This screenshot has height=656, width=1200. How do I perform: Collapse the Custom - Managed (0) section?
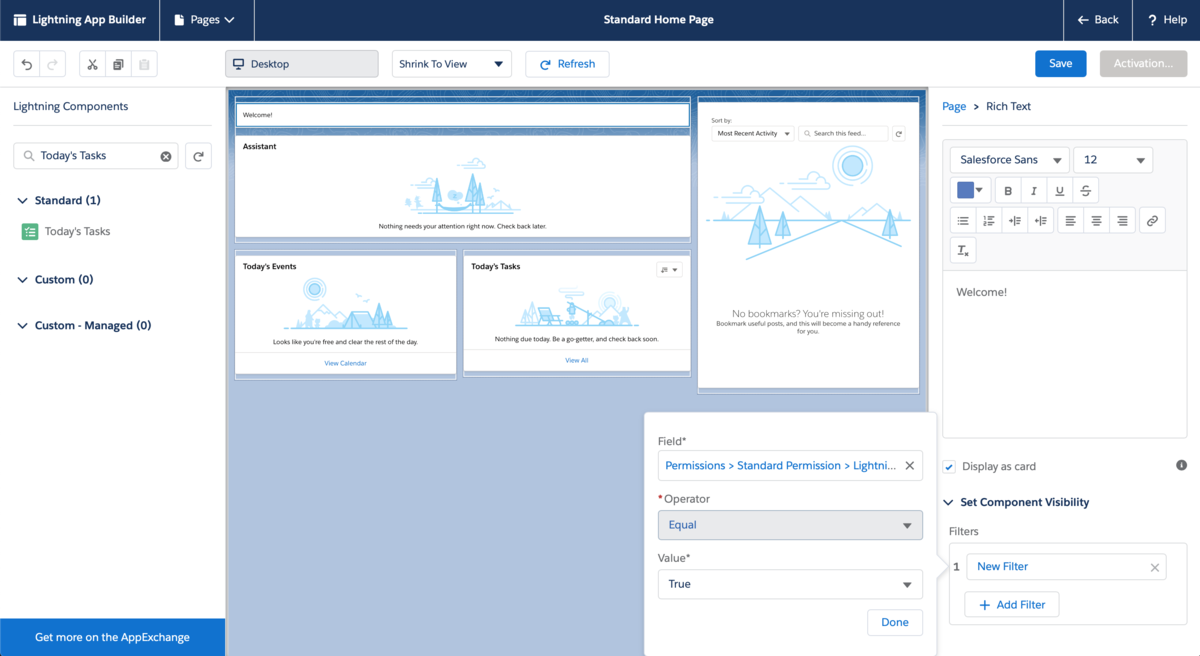[23, 325]
